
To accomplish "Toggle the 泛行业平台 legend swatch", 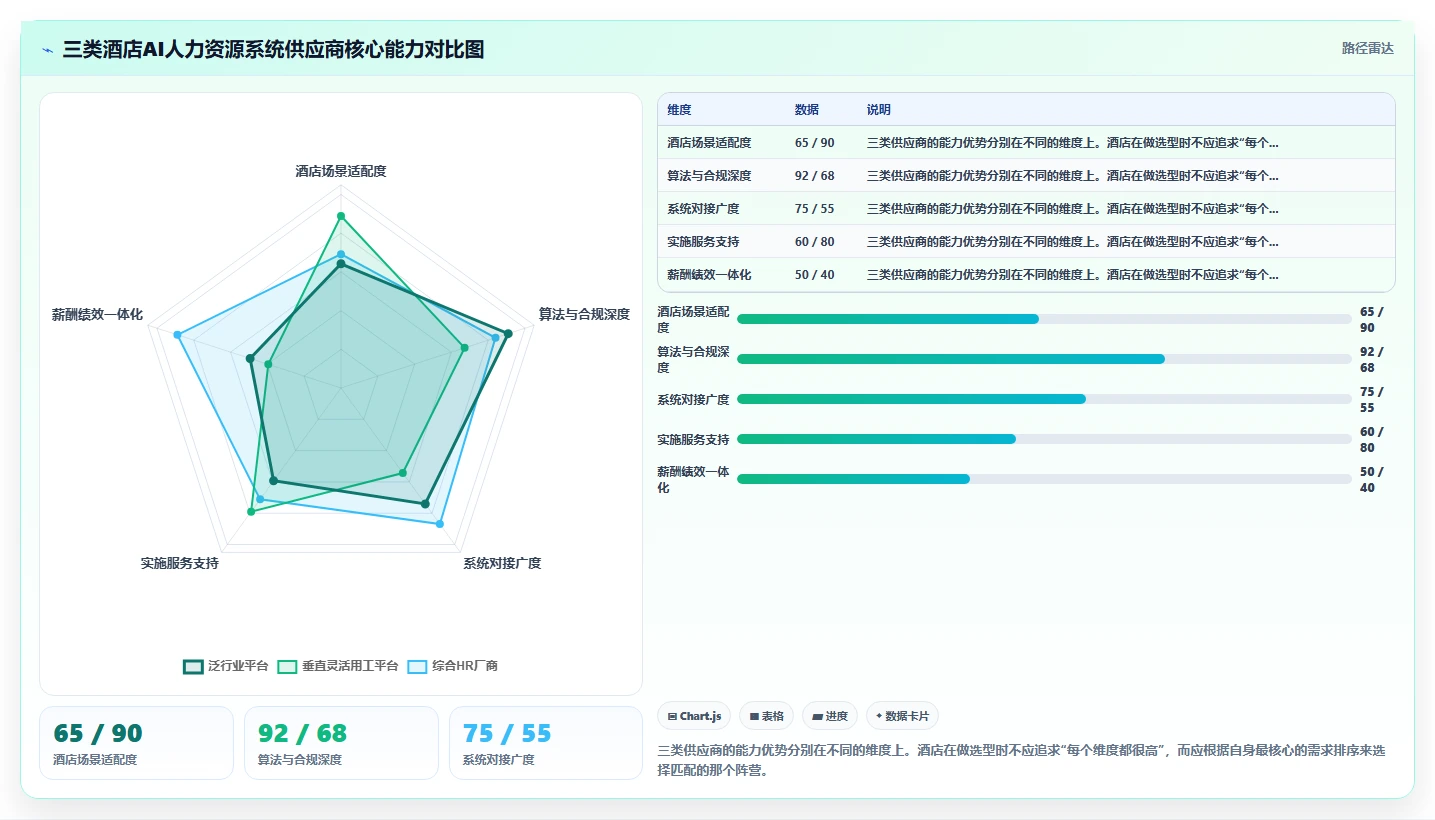I will [194, 666].
